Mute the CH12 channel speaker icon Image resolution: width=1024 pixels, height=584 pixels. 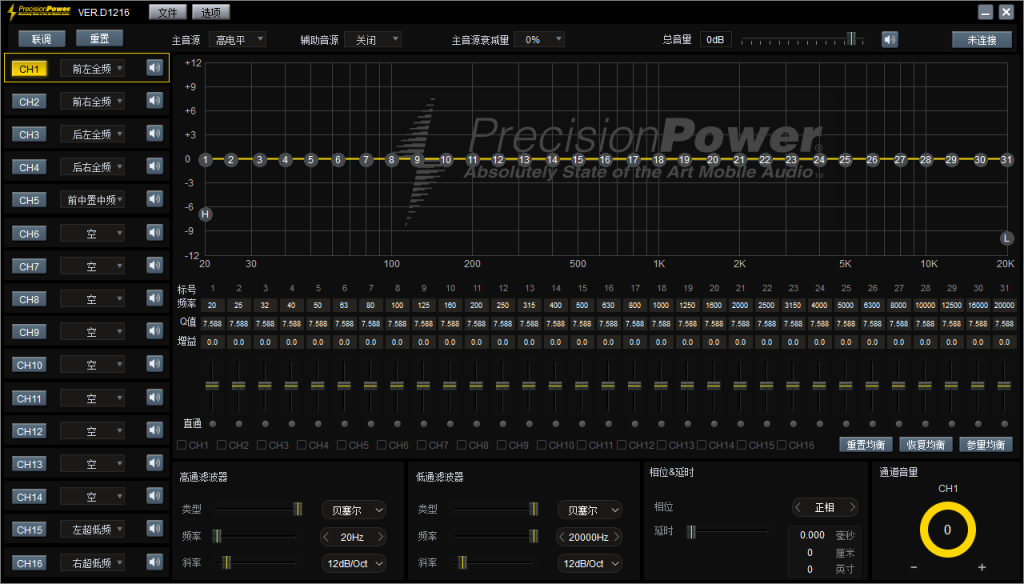pyautogui.click(x=154, y=430)
